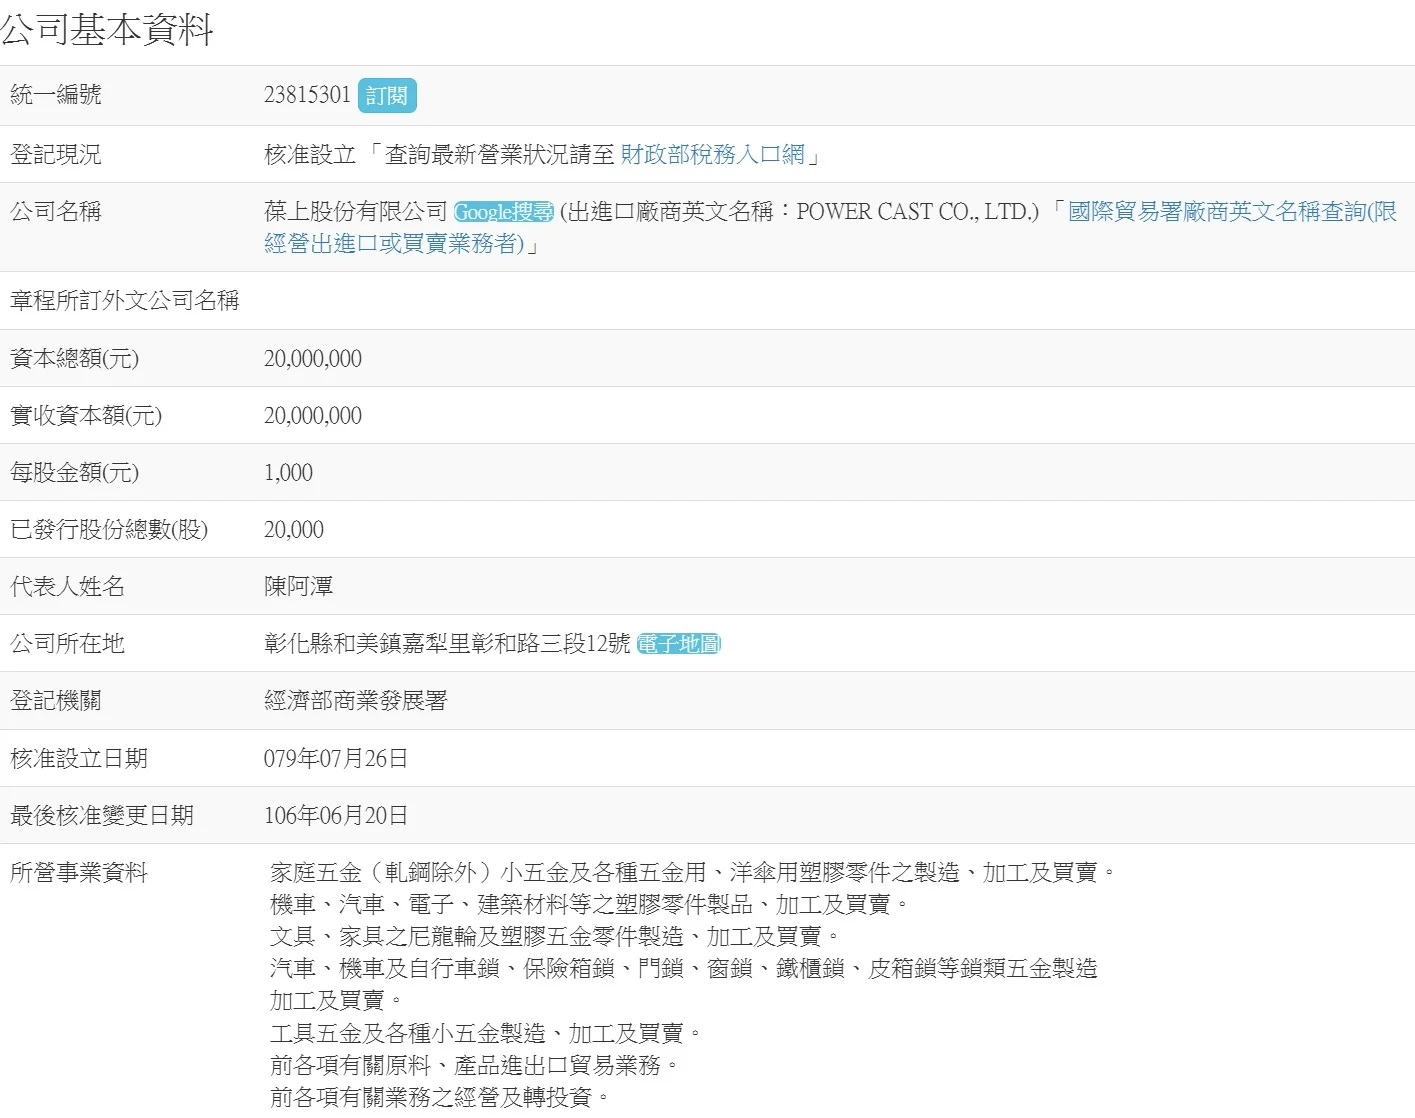This screenshot has width=1415, height=1118.
Task: Click the company name 葆上股份有限公司
Action: (355, 212)
